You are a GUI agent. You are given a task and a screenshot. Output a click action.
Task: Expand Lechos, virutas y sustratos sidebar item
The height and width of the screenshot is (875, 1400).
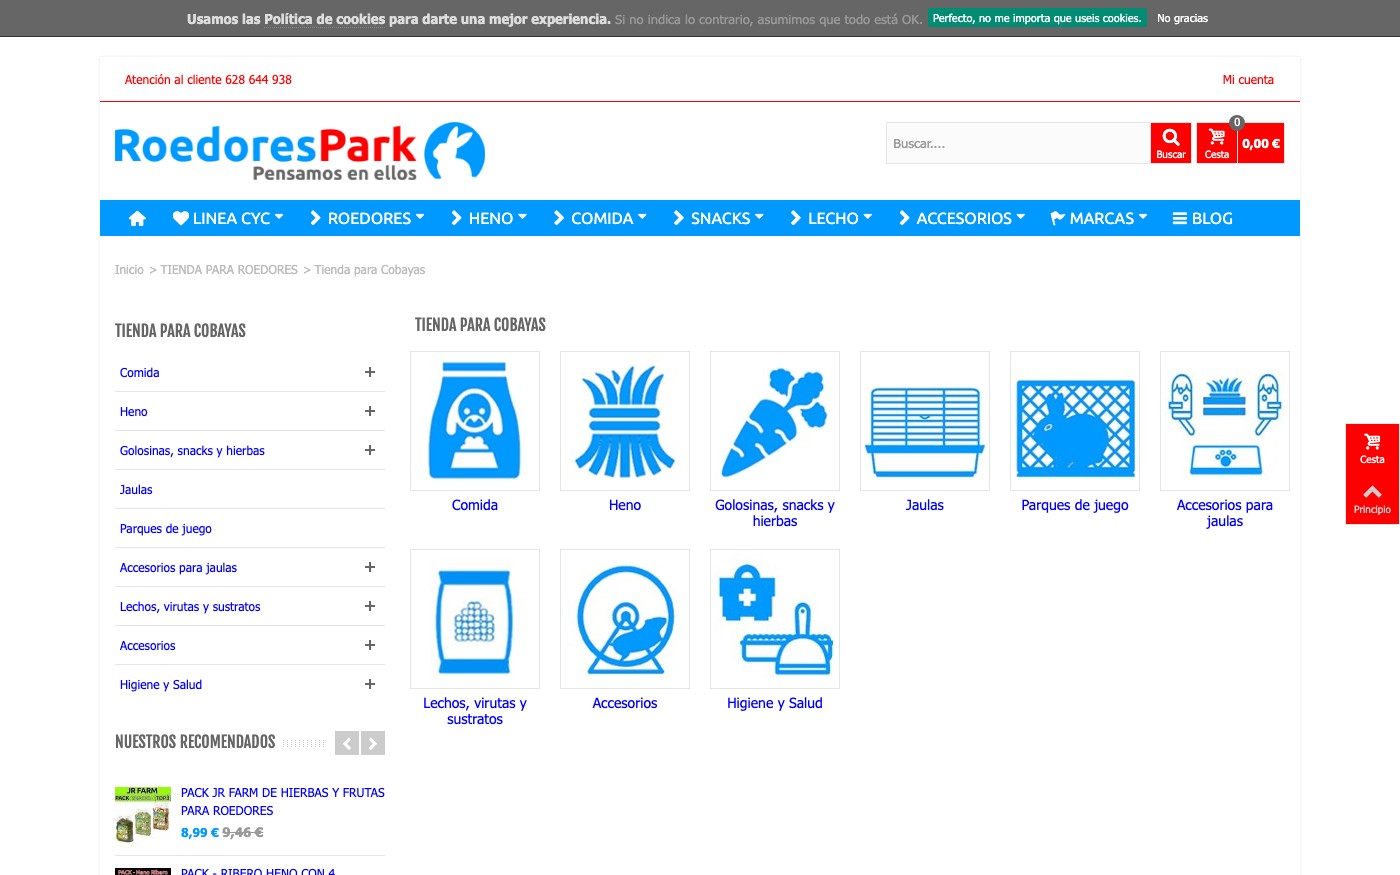(370, 606)
